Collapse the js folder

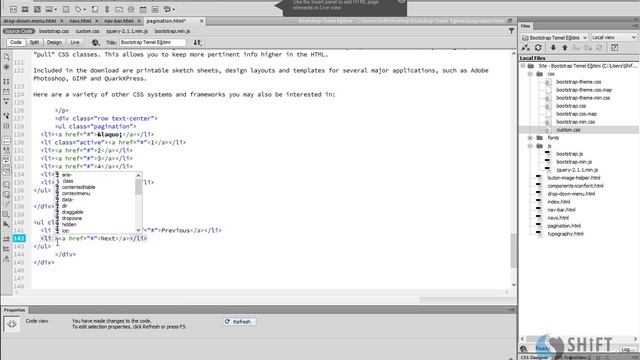(x=530, y=146)
